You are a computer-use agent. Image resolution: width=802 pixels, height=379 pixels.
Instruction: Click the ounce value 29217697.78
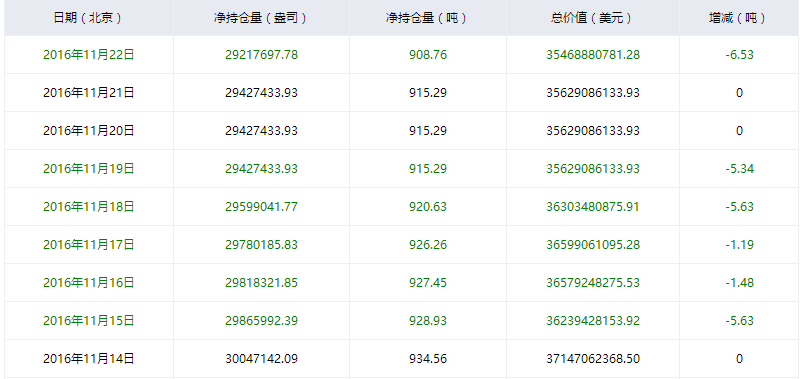pyautogui.click(x=261, y=55)
